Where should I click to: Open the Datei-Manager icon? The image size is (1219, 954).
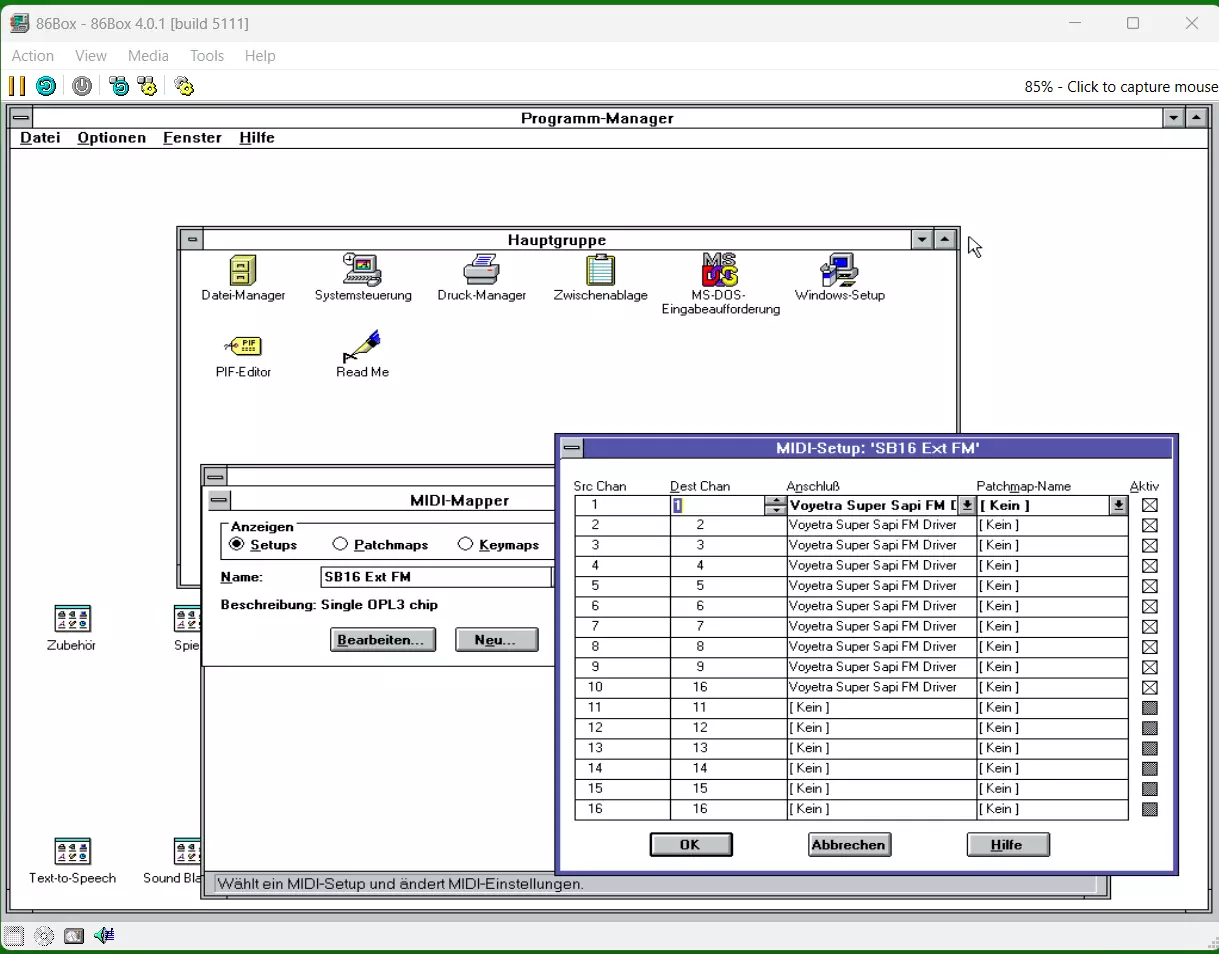click(x=243, y=270)
